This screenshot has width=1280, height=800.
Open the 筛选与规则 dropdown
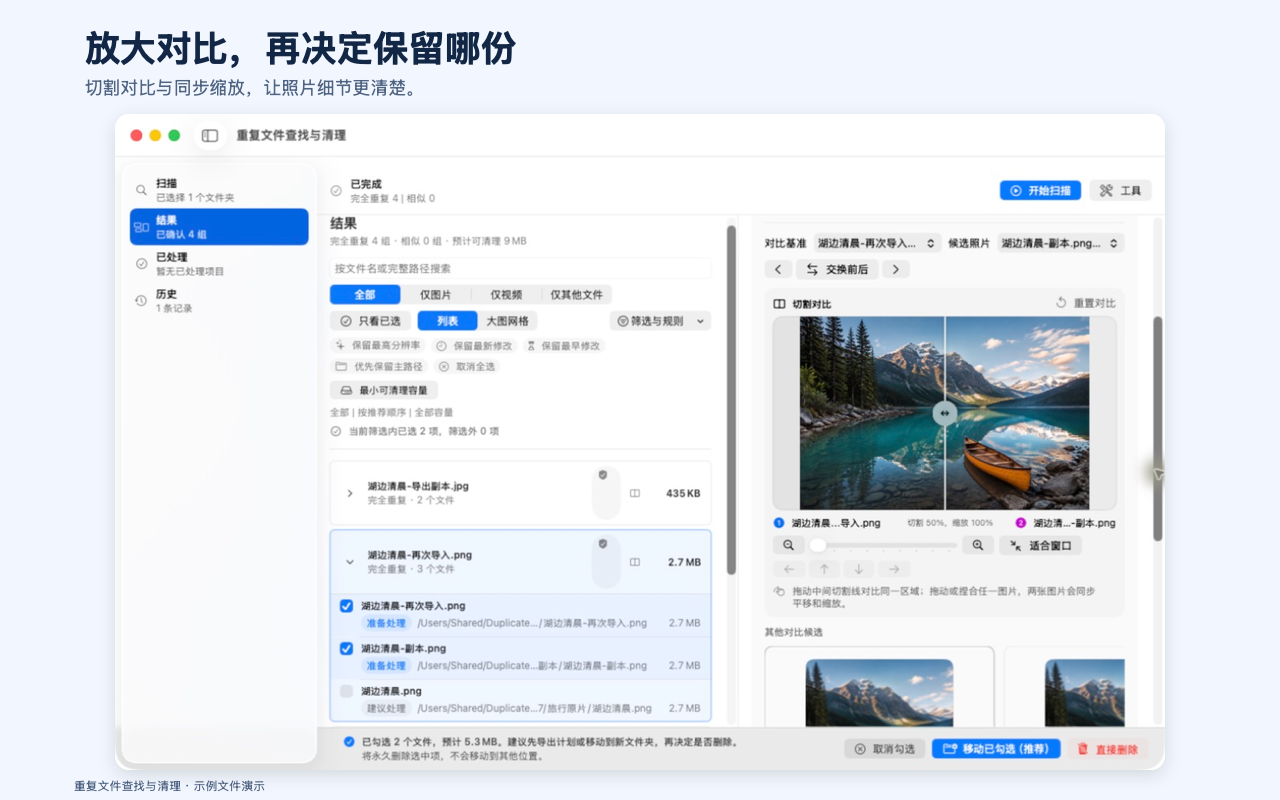click(x=660, y=321)
